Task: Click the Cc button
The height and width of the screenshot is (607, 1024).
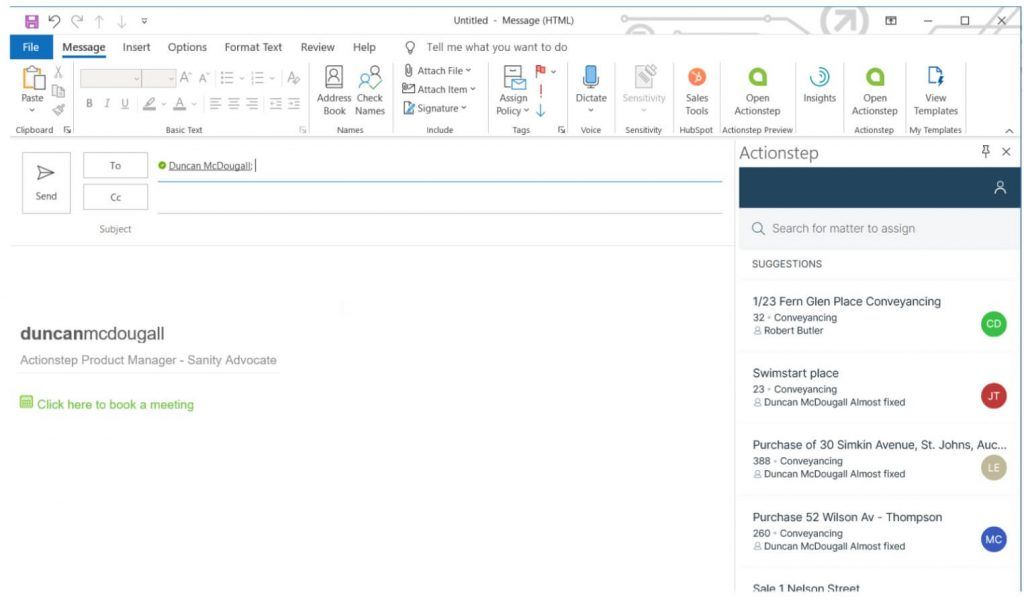Action: pyautogui.click(x=116, y=197)
